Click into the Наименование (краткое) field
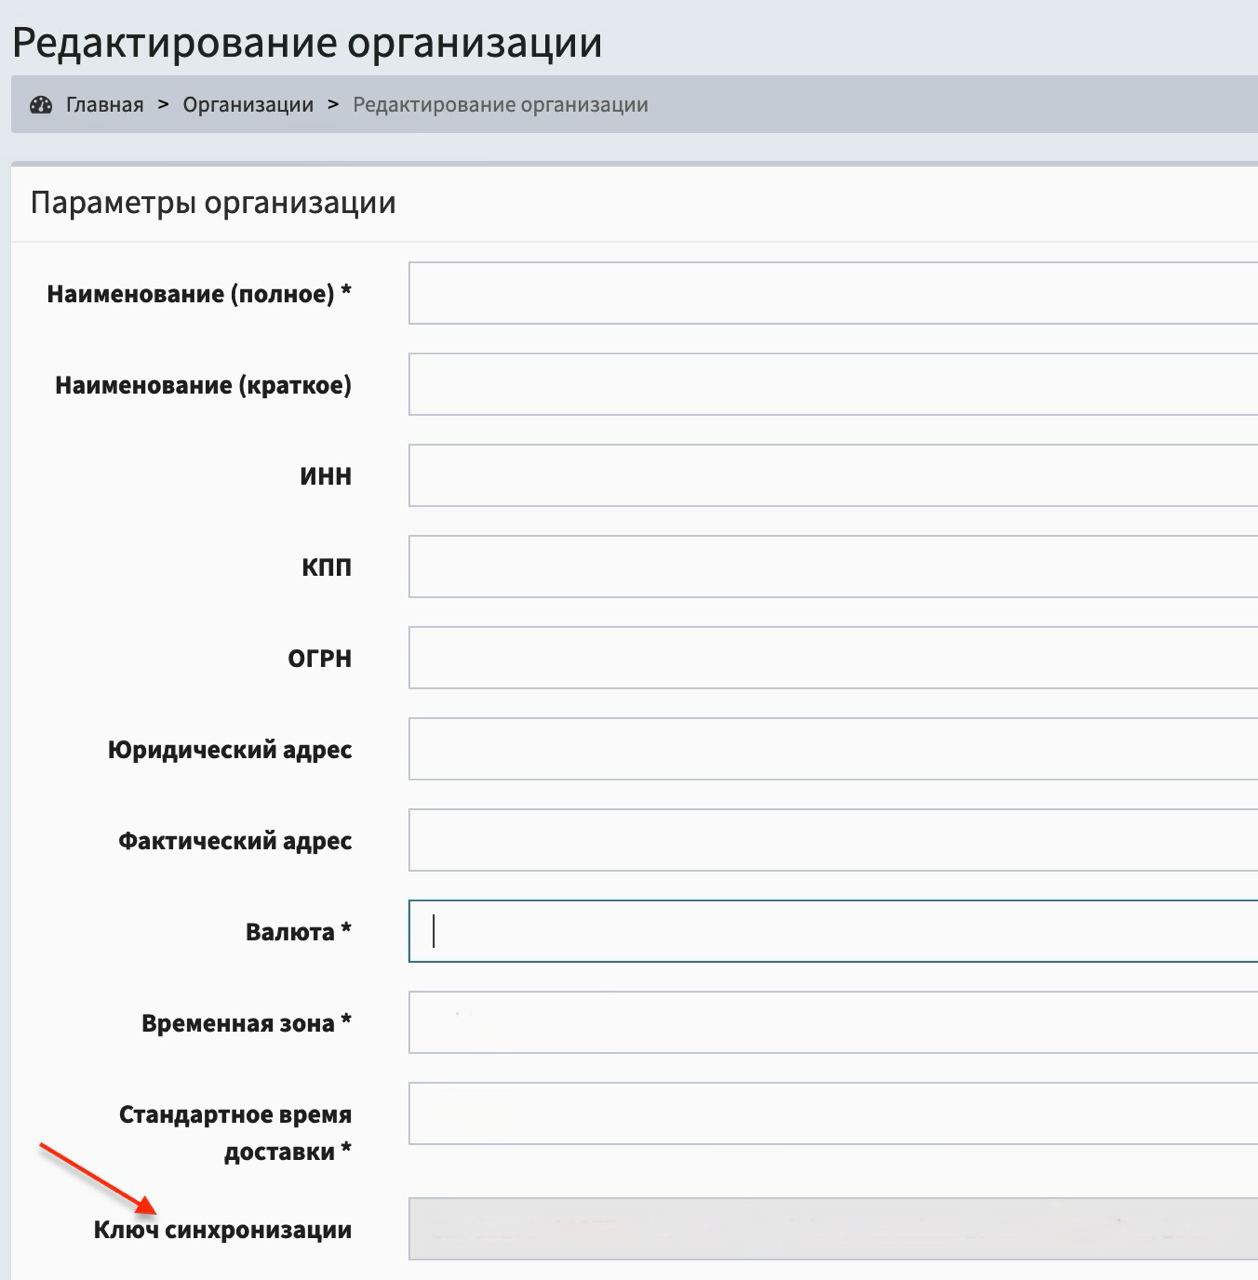This screenshot has width=1258, height=1280. (832, 384)
